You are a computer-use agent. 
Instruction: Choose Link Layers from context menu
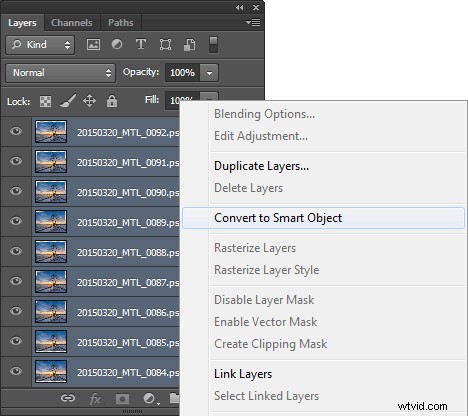[x=243, y=374]
